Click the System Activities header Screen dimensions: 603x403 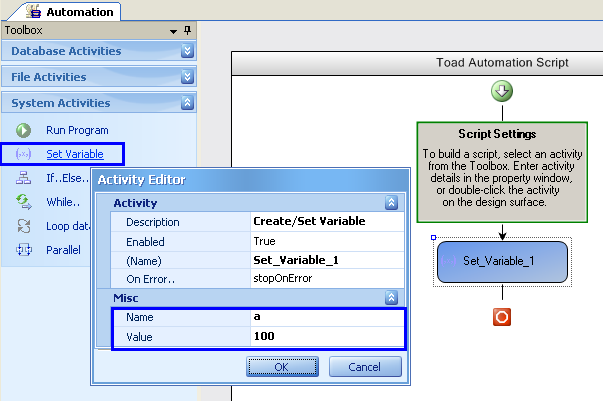99,103
